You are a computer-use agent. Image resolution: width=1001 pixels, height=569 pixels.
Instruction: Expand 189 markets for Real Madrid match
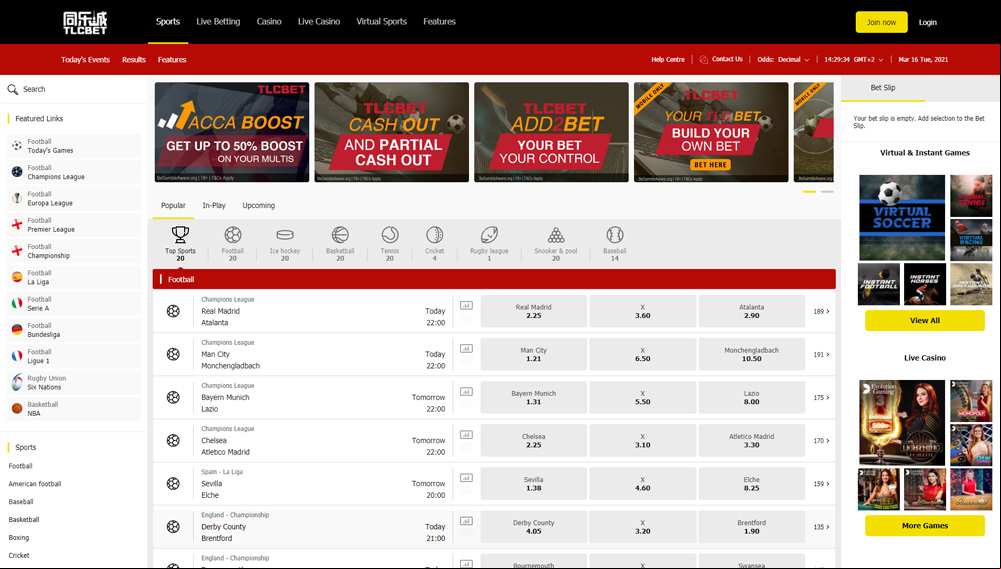coord(821,312)
